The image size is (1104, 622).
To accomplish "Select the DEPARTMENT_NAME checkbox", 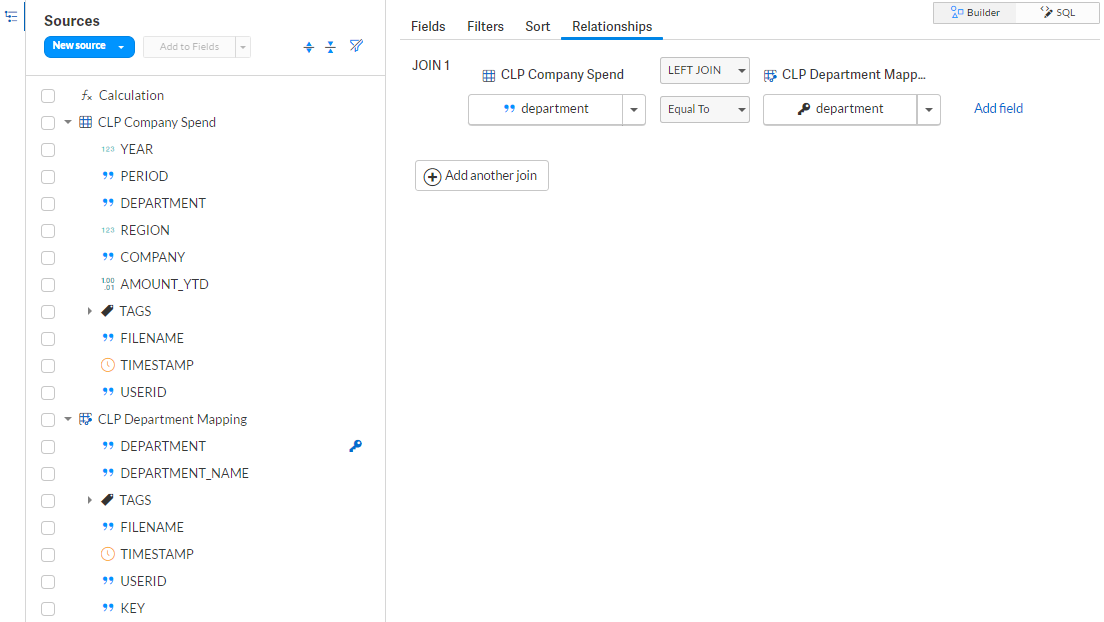I will pyautogui.click(x=48, y=474).
